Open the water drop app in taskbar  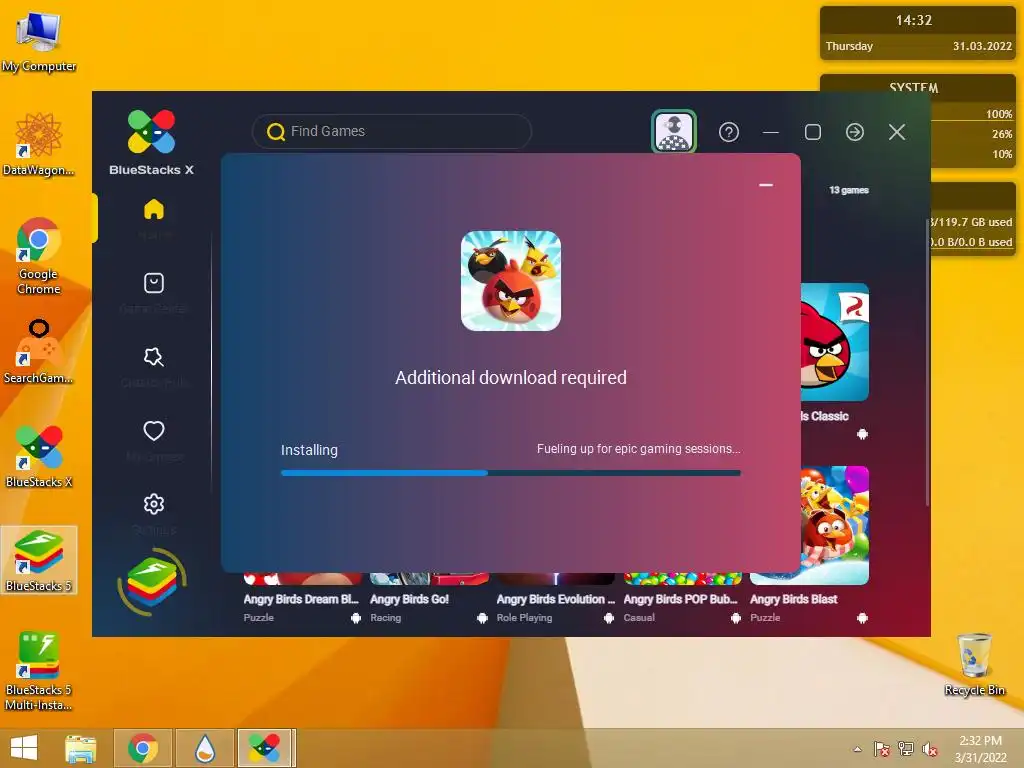point(205,748)
